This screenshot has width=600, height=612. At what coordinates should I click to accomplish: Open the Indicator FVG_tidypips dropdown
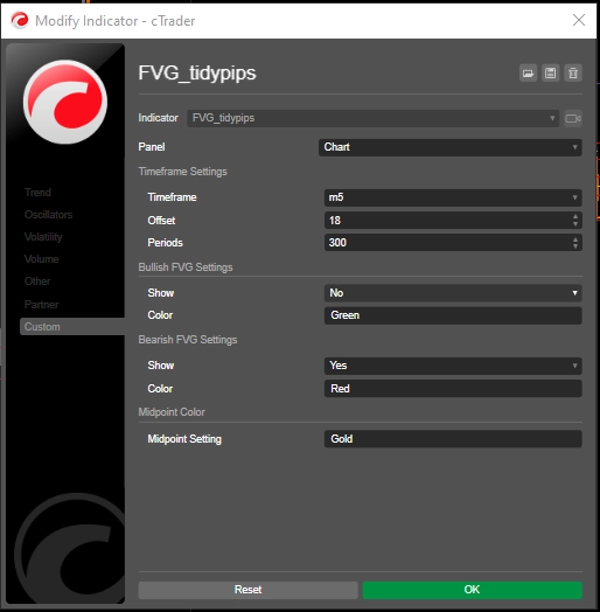pyautogui.click(x=373, y=118)
